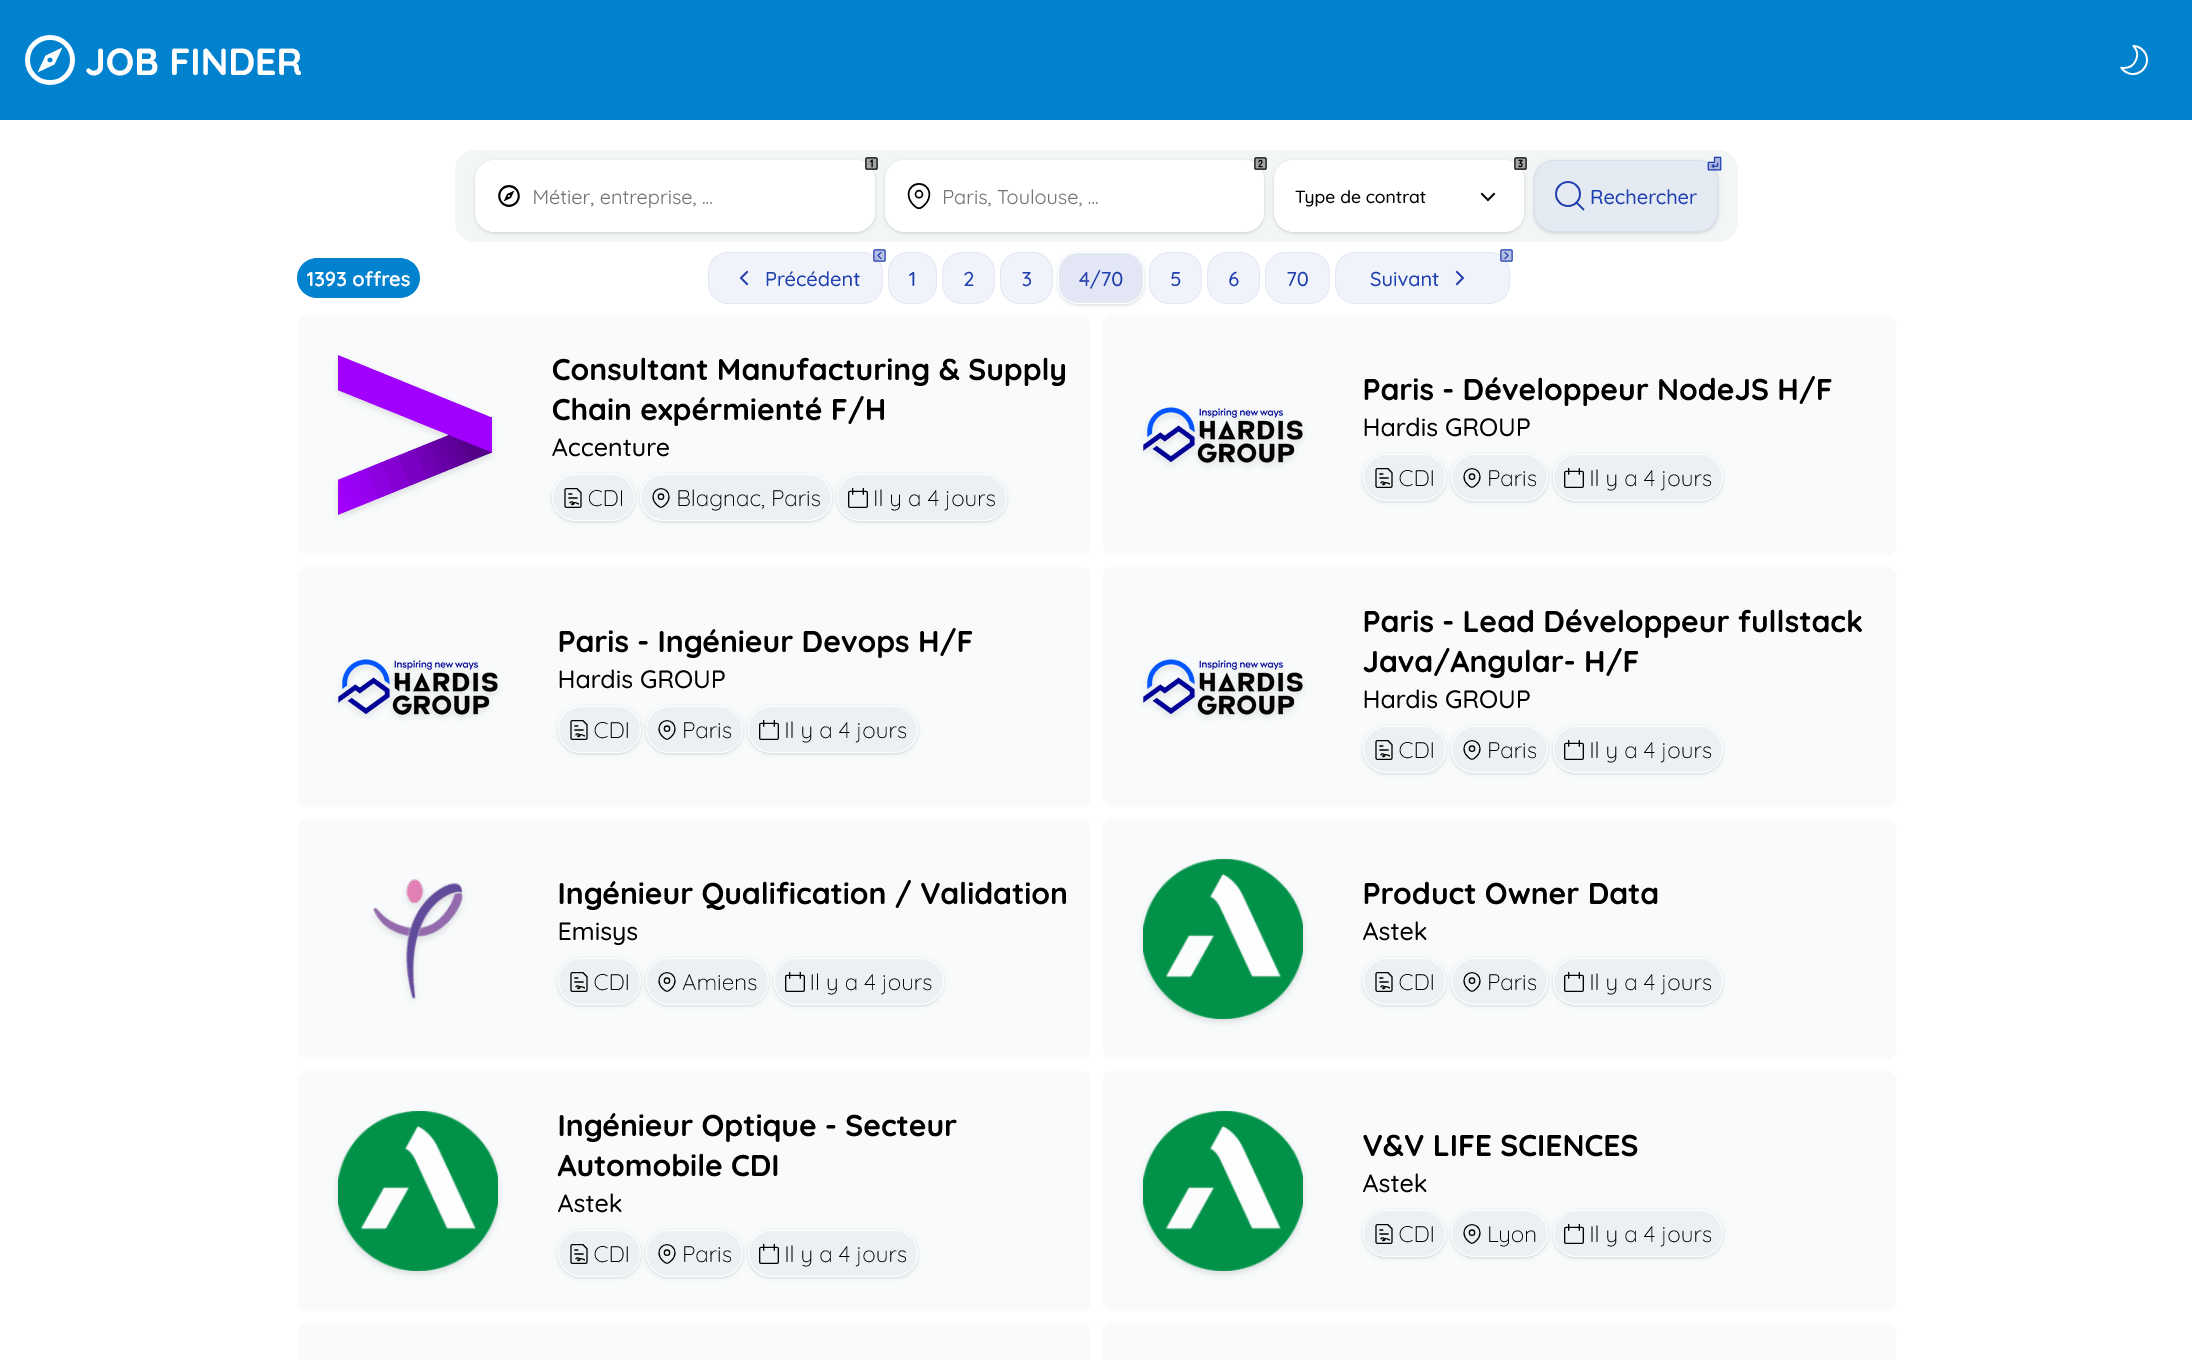Click the location pin in city field

[918, 196]
